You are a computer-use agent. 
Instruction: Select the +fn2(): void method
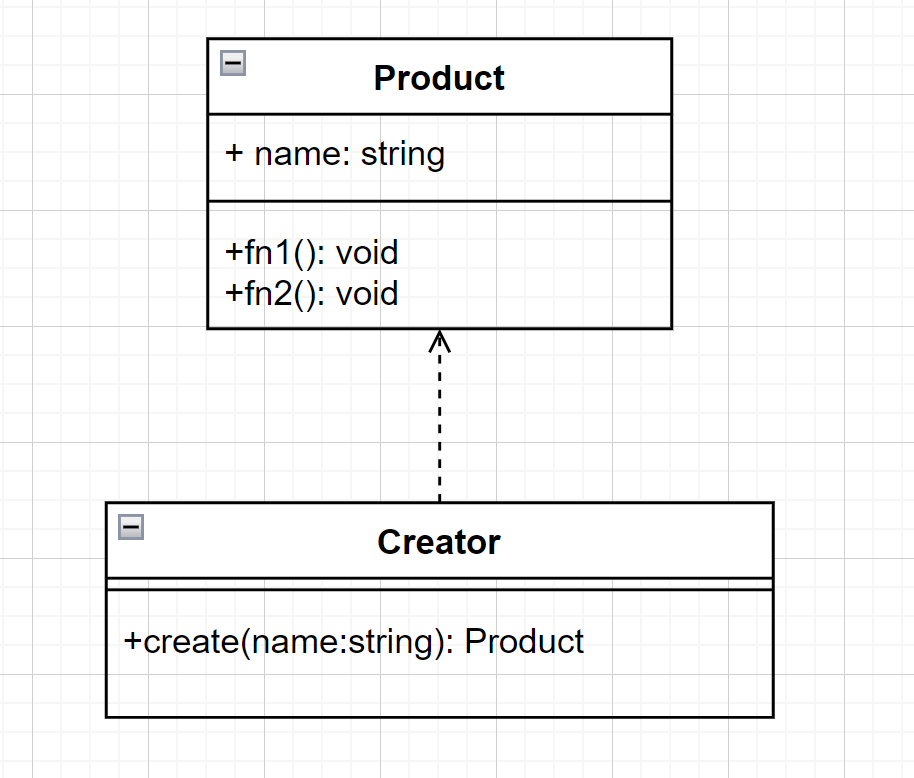point(312,293)
